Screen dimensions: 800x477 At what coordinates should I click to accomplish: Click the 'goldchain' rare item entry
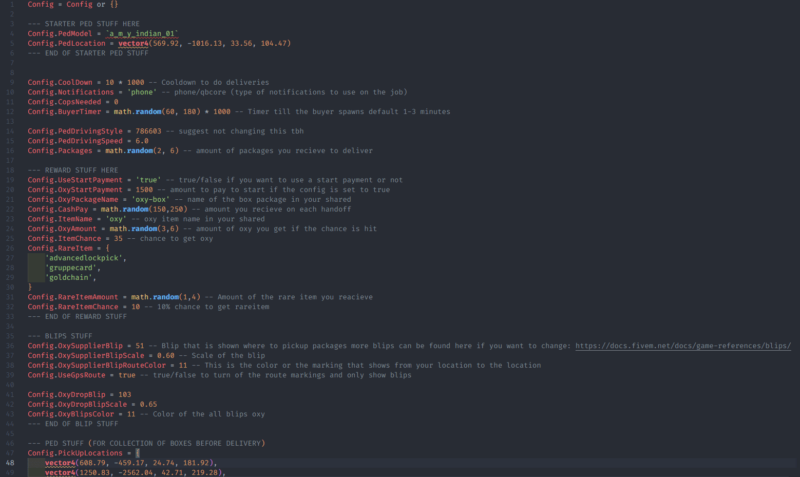point(70,278)
